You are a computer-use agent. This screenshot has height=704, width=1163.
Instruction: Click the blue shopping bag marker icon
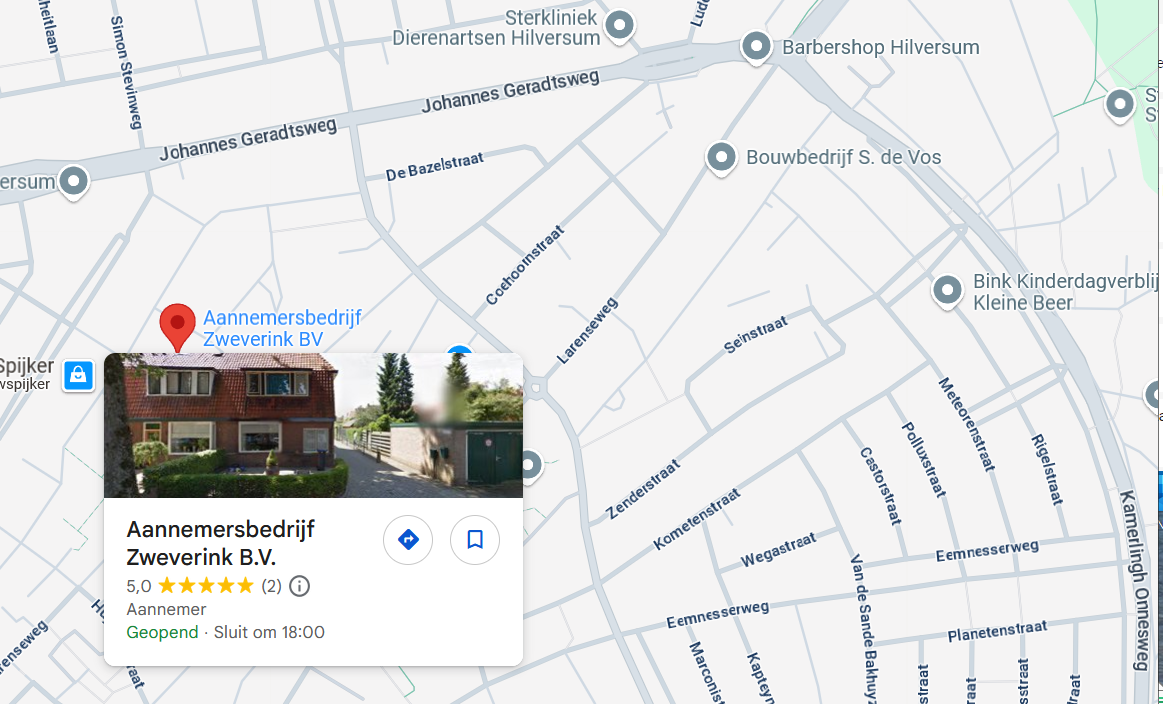[78, 375]
